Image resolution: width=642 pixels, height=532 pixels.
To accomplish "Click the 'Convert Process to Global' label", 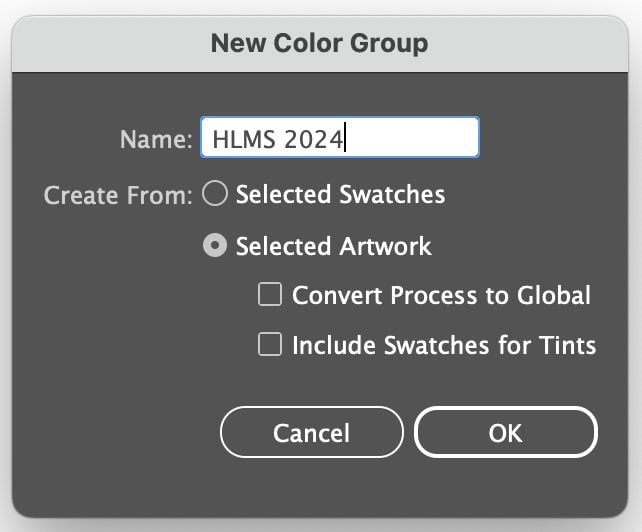I will tap(441, 295).
